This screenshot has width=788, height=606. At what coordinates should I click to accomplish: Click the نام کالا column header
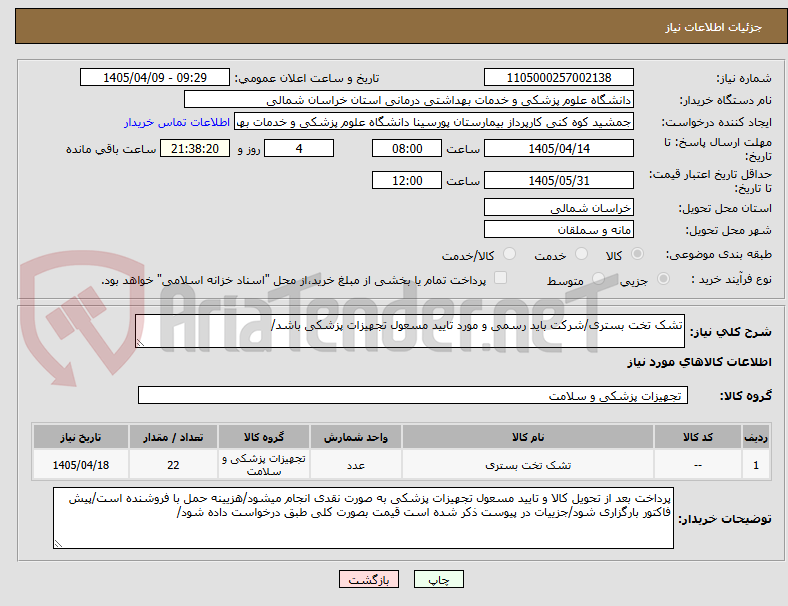[528, 437]
